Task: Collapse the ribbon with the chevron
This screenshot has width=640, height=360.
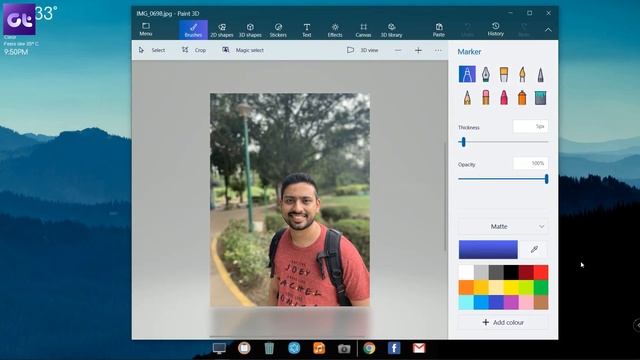Action: click(548, 30)
